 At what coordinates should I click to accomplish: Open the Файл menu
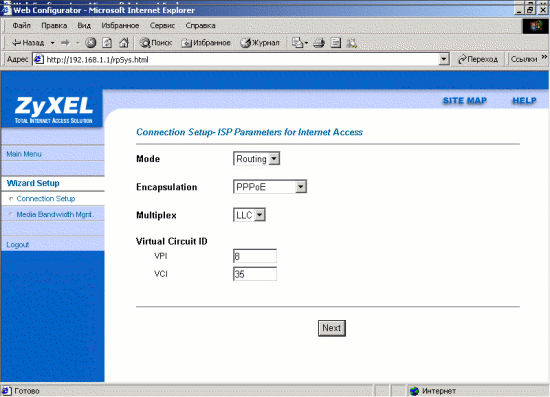tap(21, 26)
